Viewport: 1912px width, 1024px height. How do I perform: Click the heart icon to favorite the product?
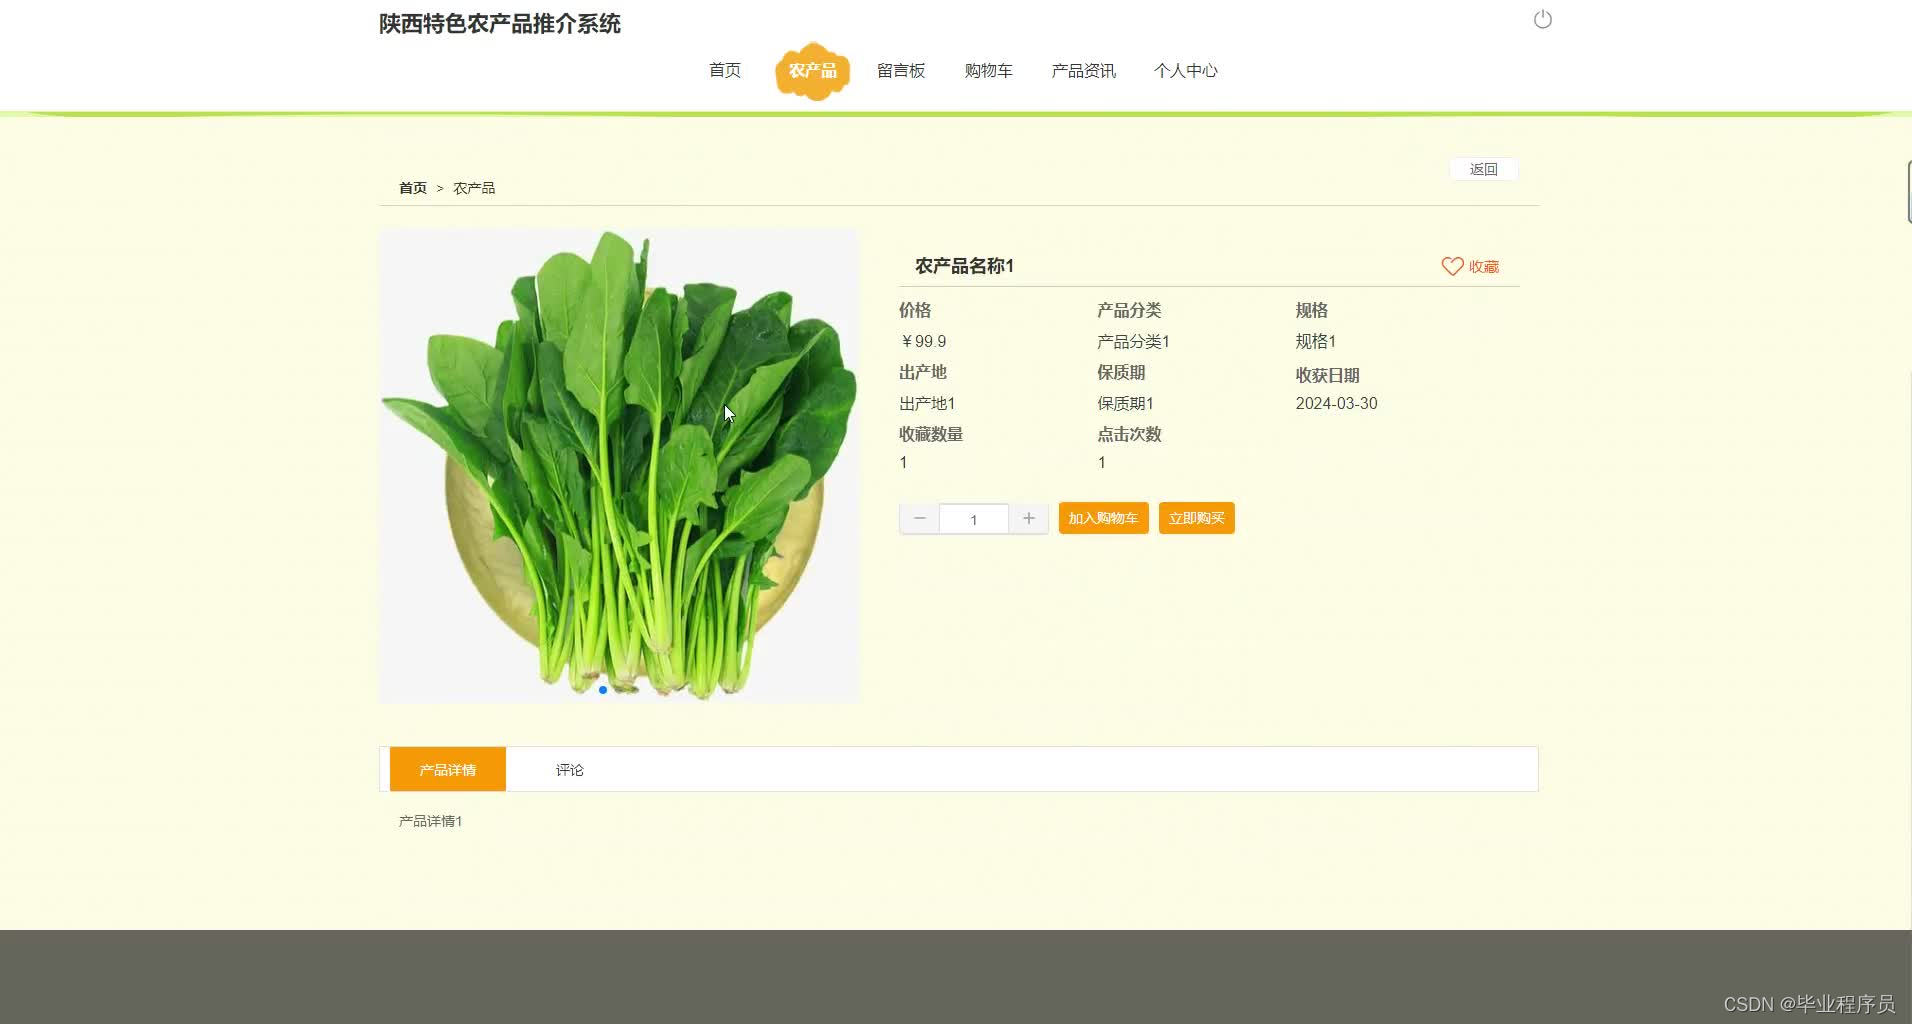(x=1452, y=266)
